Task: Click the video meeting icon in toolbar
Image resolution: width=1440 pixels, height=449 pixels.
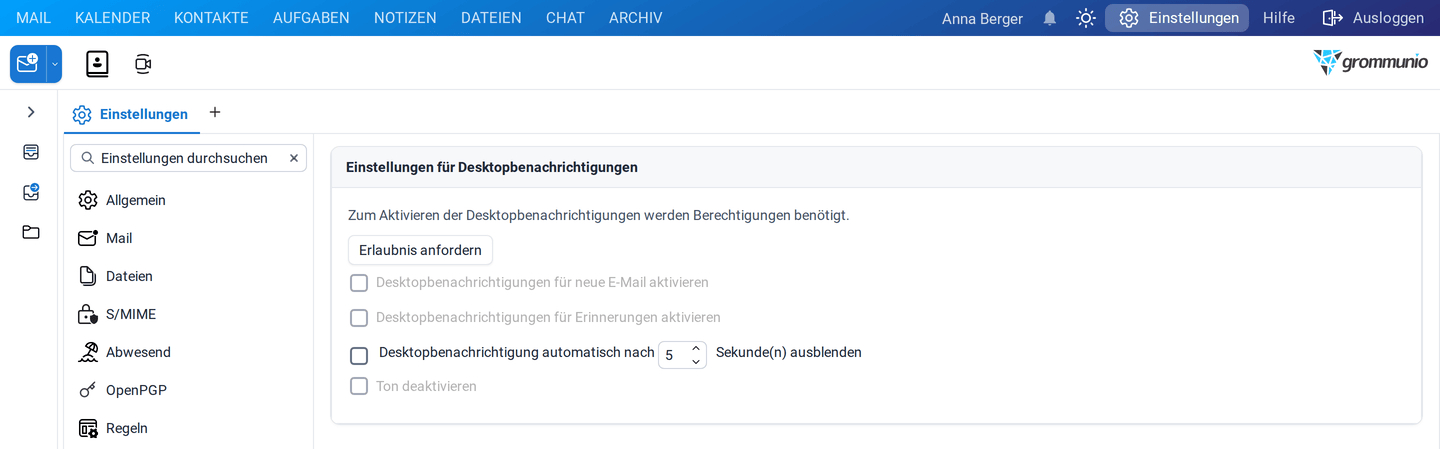Action: pyautogui.click(x=143, y=64)
